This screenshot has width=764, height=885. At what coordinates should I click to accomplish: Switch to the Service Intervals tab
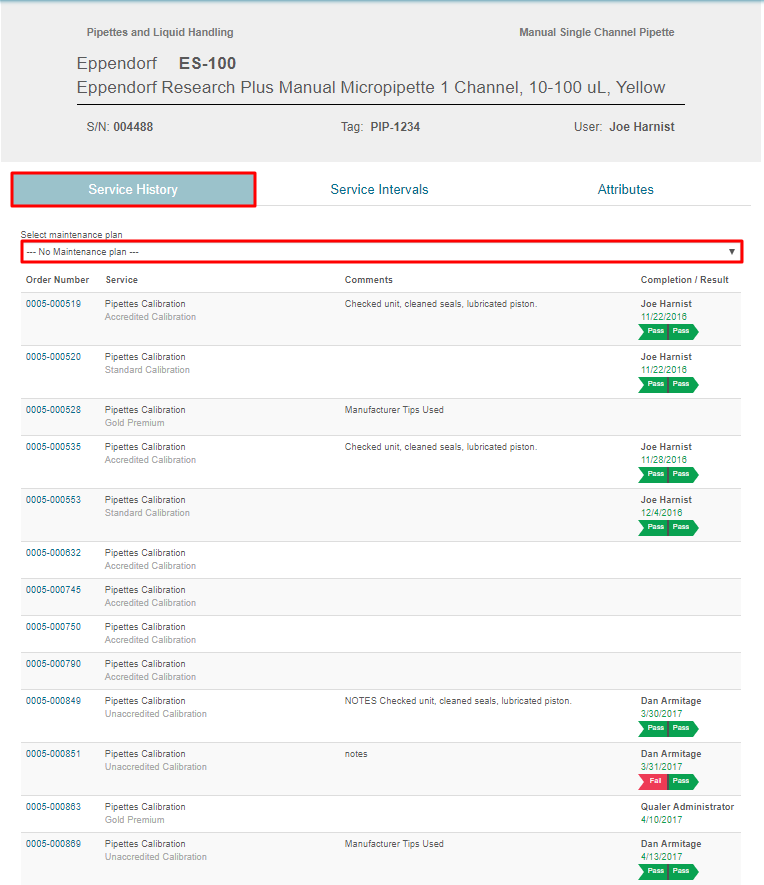tap(379, 190)
